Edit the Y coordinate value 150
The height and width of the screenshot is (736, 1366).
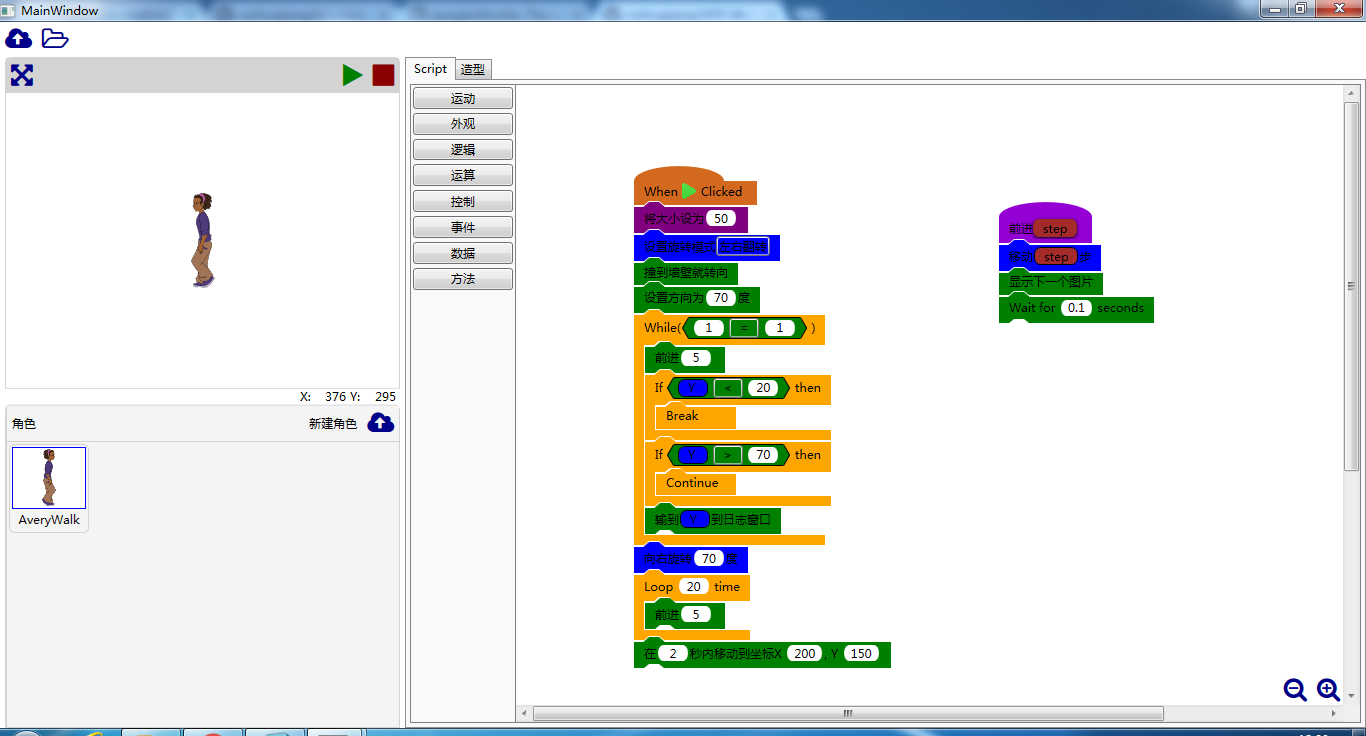click(x=861, y=654)
